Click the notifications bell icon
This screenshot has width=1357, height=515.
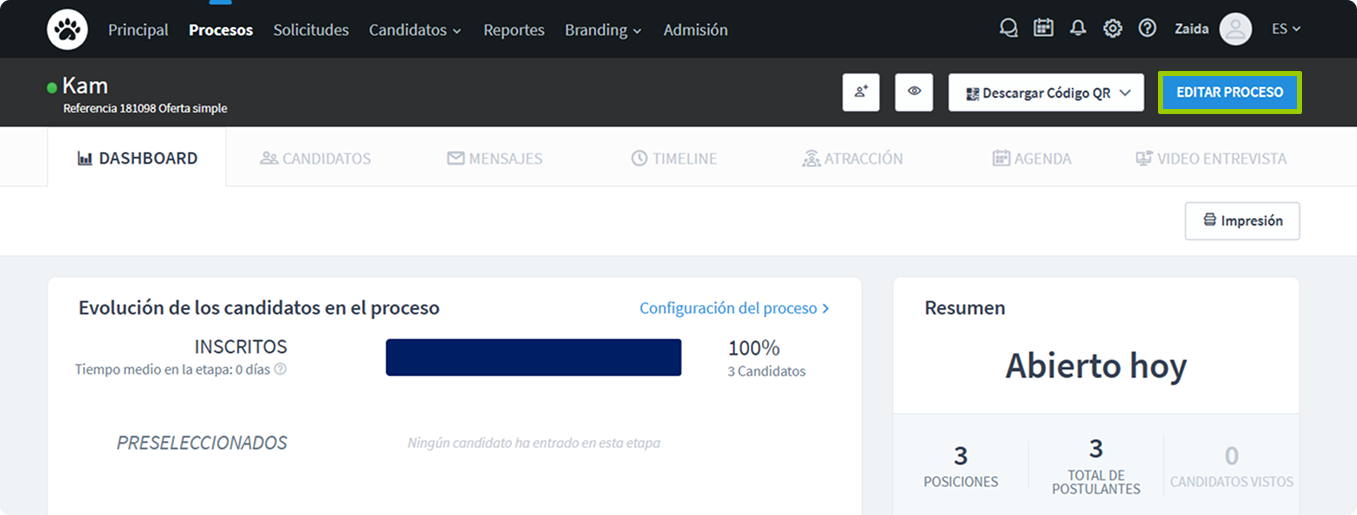[1077, 29]
